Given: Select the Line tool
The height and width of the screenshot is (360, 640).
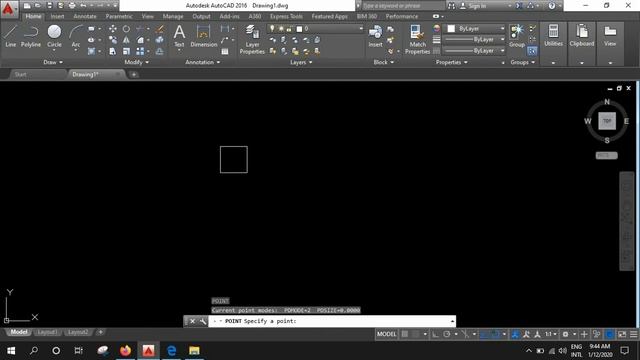Looking at the screenshot, I should (11, 36).
